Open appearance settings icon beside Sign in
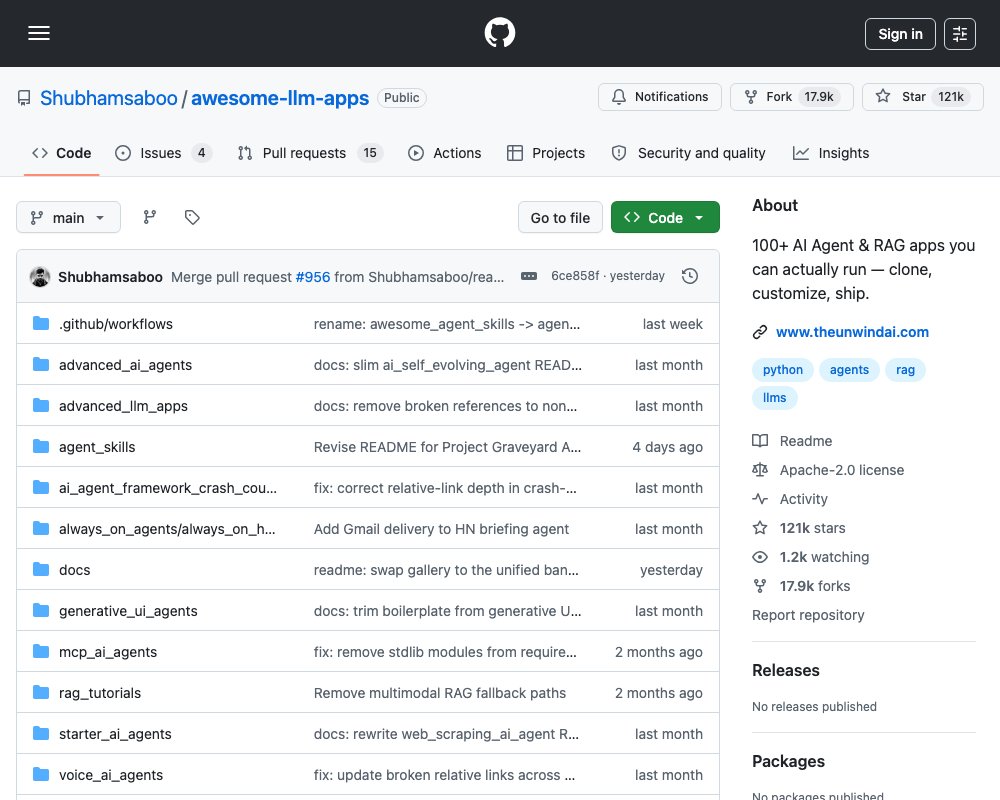Viewport: 1000px width, 800px height. click(x=959, y=34)
